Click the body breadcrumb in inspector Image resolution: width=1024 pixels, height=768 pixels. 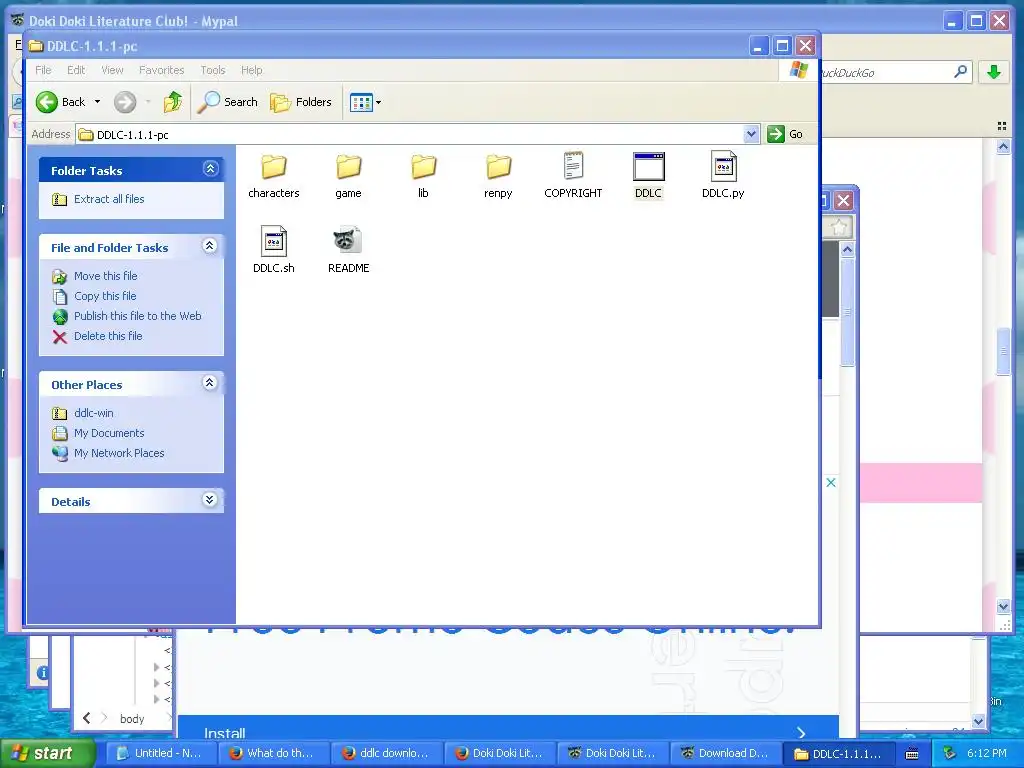(132, 719)
